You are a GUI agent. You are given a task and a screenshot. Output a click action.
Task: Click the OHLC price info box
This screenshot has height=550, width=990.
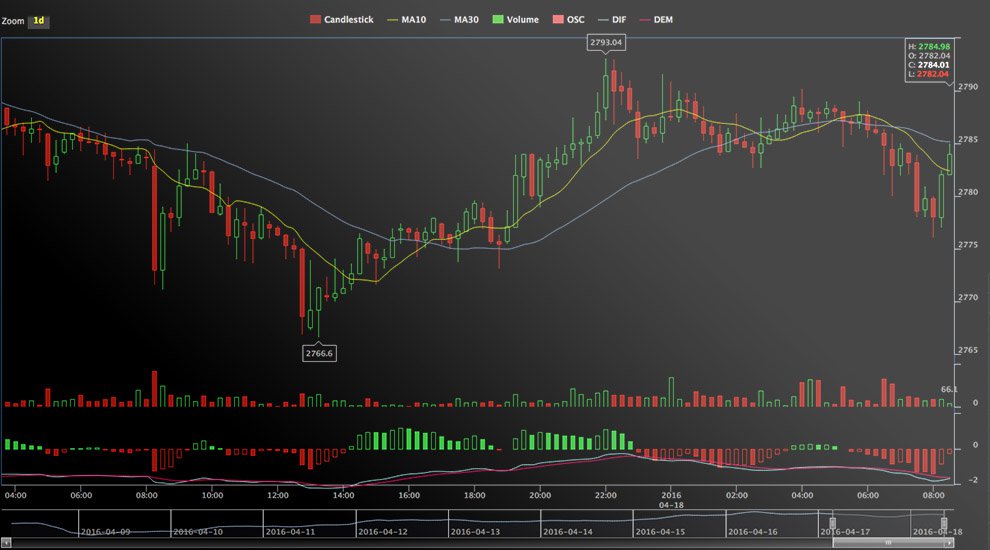point(929,60)
